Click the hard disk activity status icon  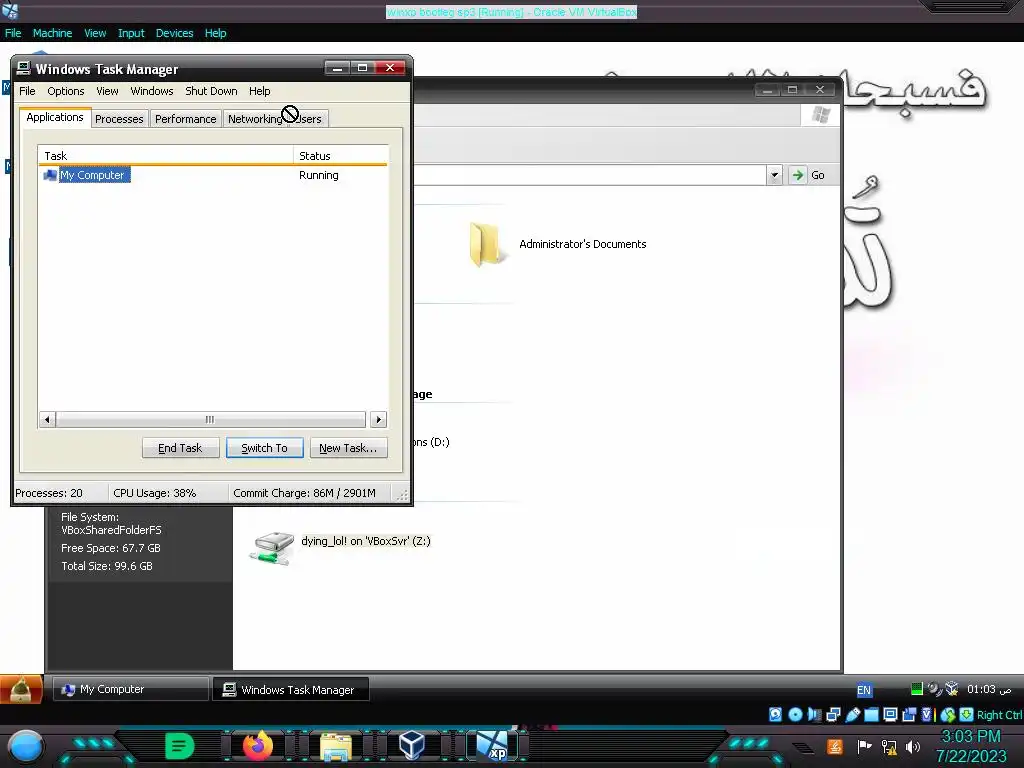[775, 714]
